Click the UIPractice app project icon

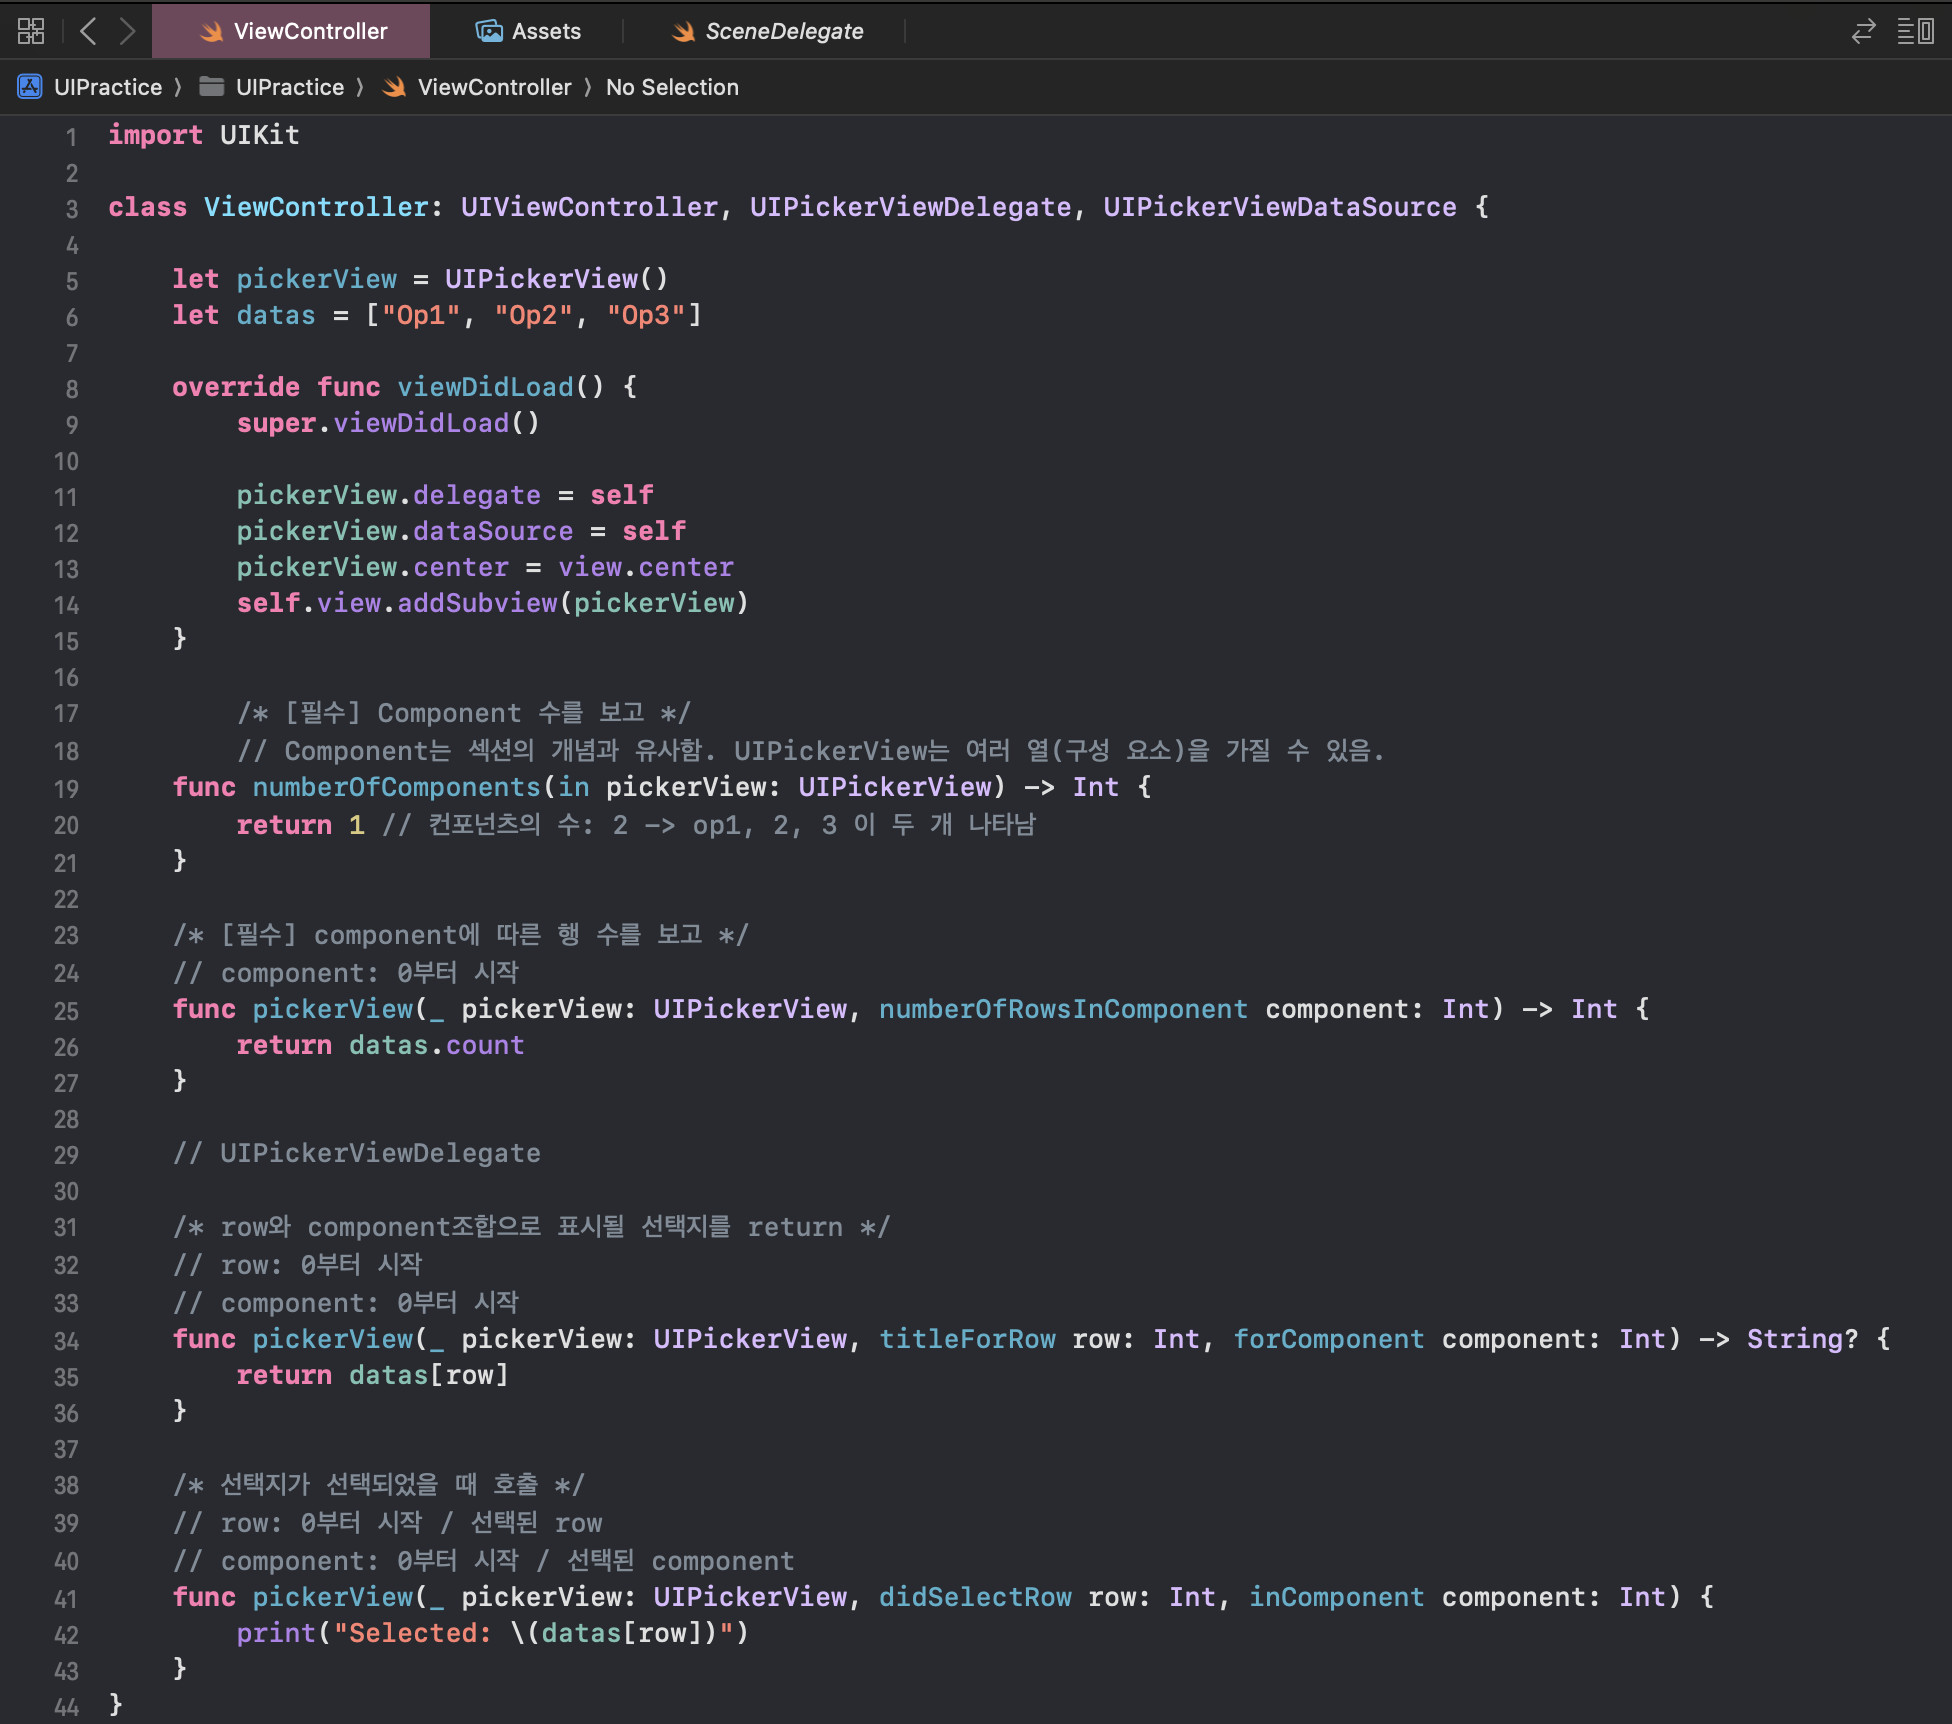(x=30, y=87)
